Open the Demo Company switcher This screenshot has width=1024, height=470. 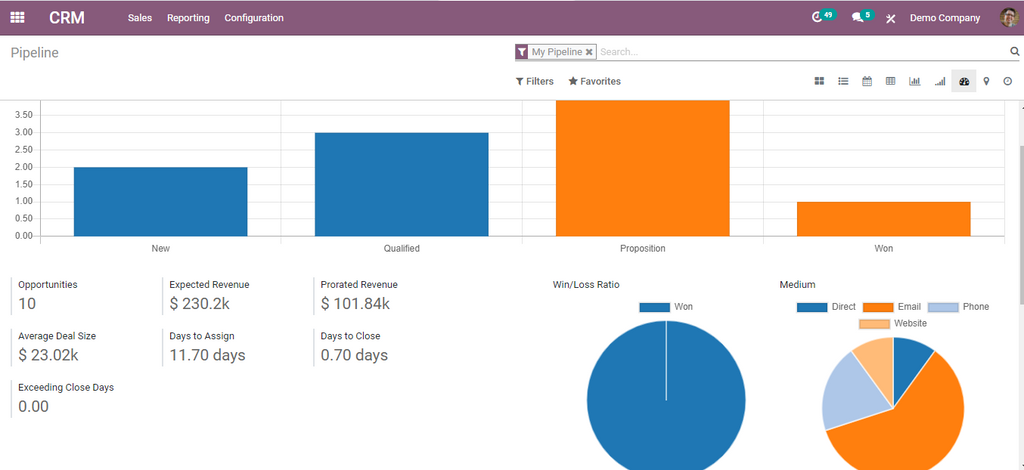pyautogui.click(x=944, y=18)
